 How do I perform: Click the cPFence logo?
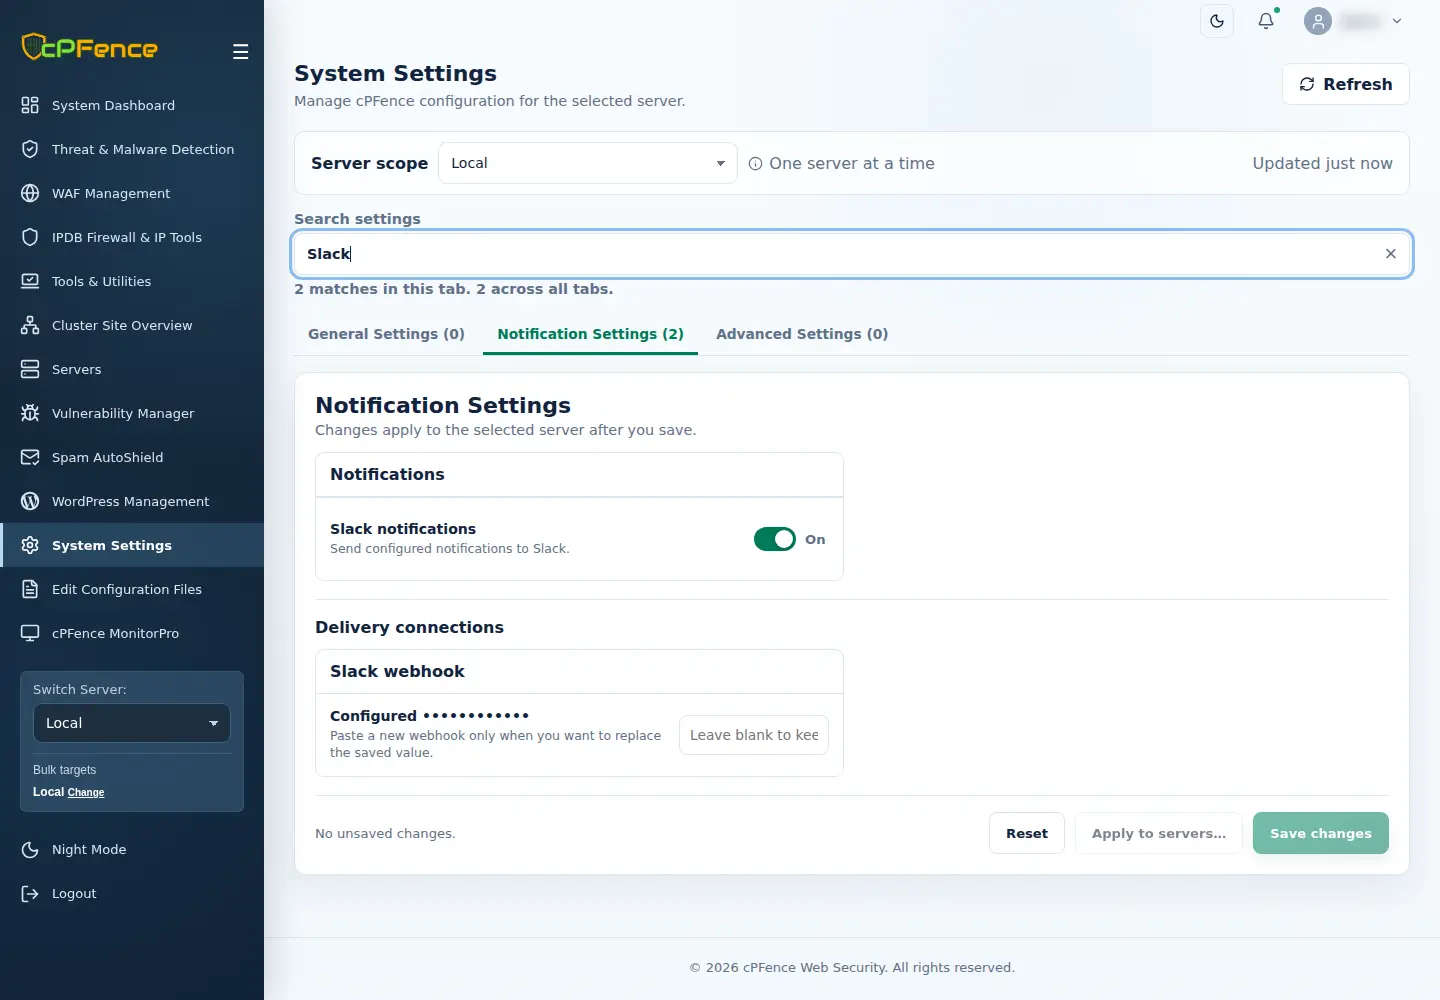point(90,47)
